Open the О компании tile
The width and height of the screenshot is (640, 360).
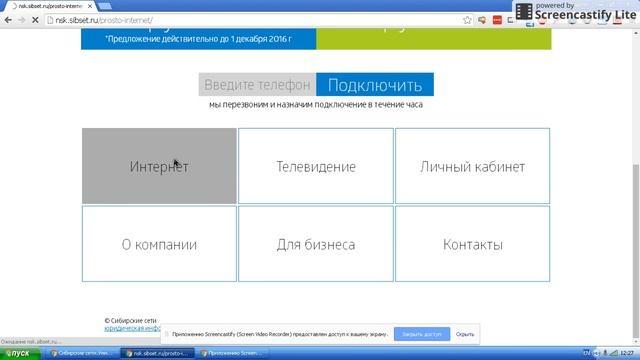tap(159, 244)
